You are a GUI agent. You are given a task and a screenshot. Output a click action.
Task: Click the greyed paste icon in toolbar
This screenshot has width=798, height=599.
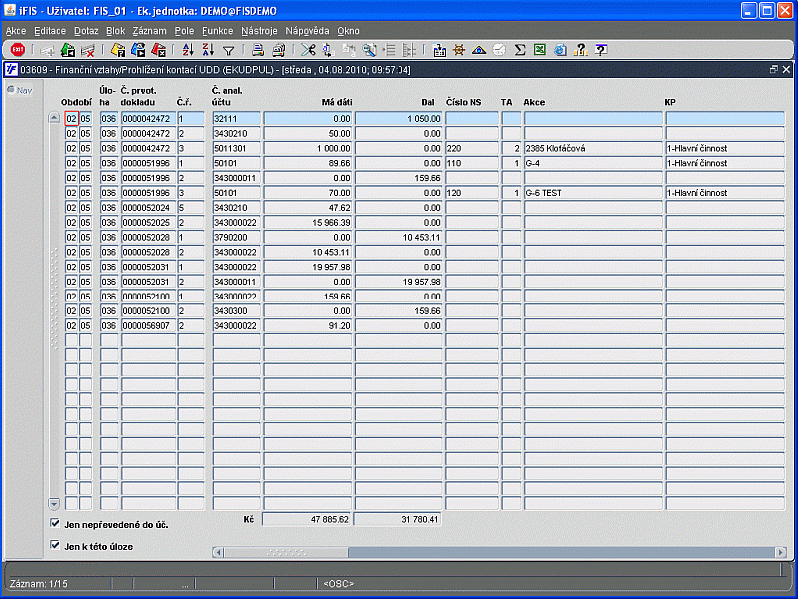[349, 50]
